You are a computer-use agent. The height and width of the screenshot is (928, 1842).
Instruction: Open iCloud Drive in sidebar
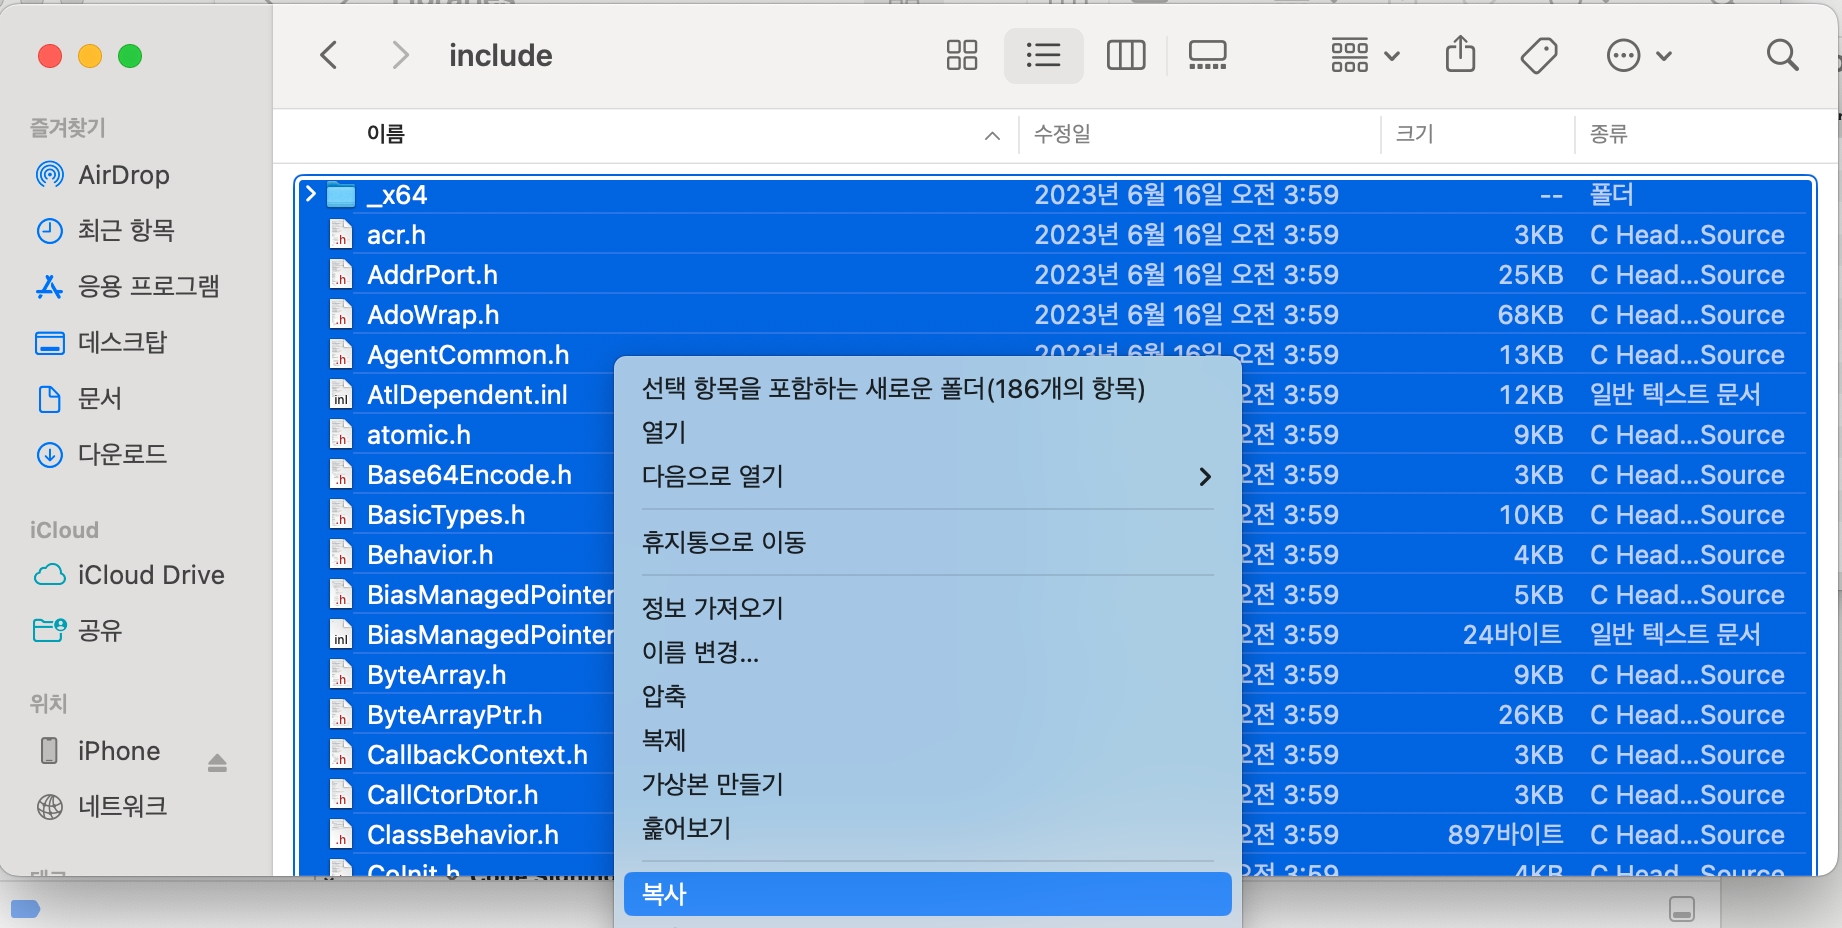[x=150, y=575]
